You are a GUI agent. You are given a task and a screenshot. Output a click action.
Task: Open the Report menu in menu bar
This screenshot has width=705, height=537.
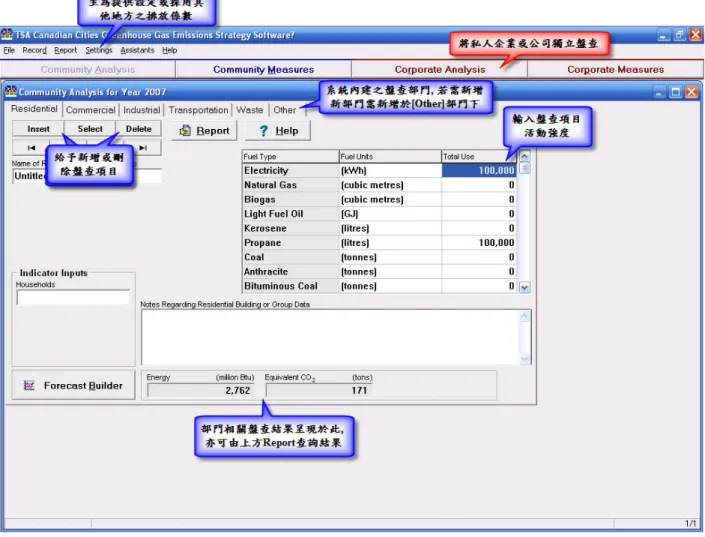(x=66, y=50)
